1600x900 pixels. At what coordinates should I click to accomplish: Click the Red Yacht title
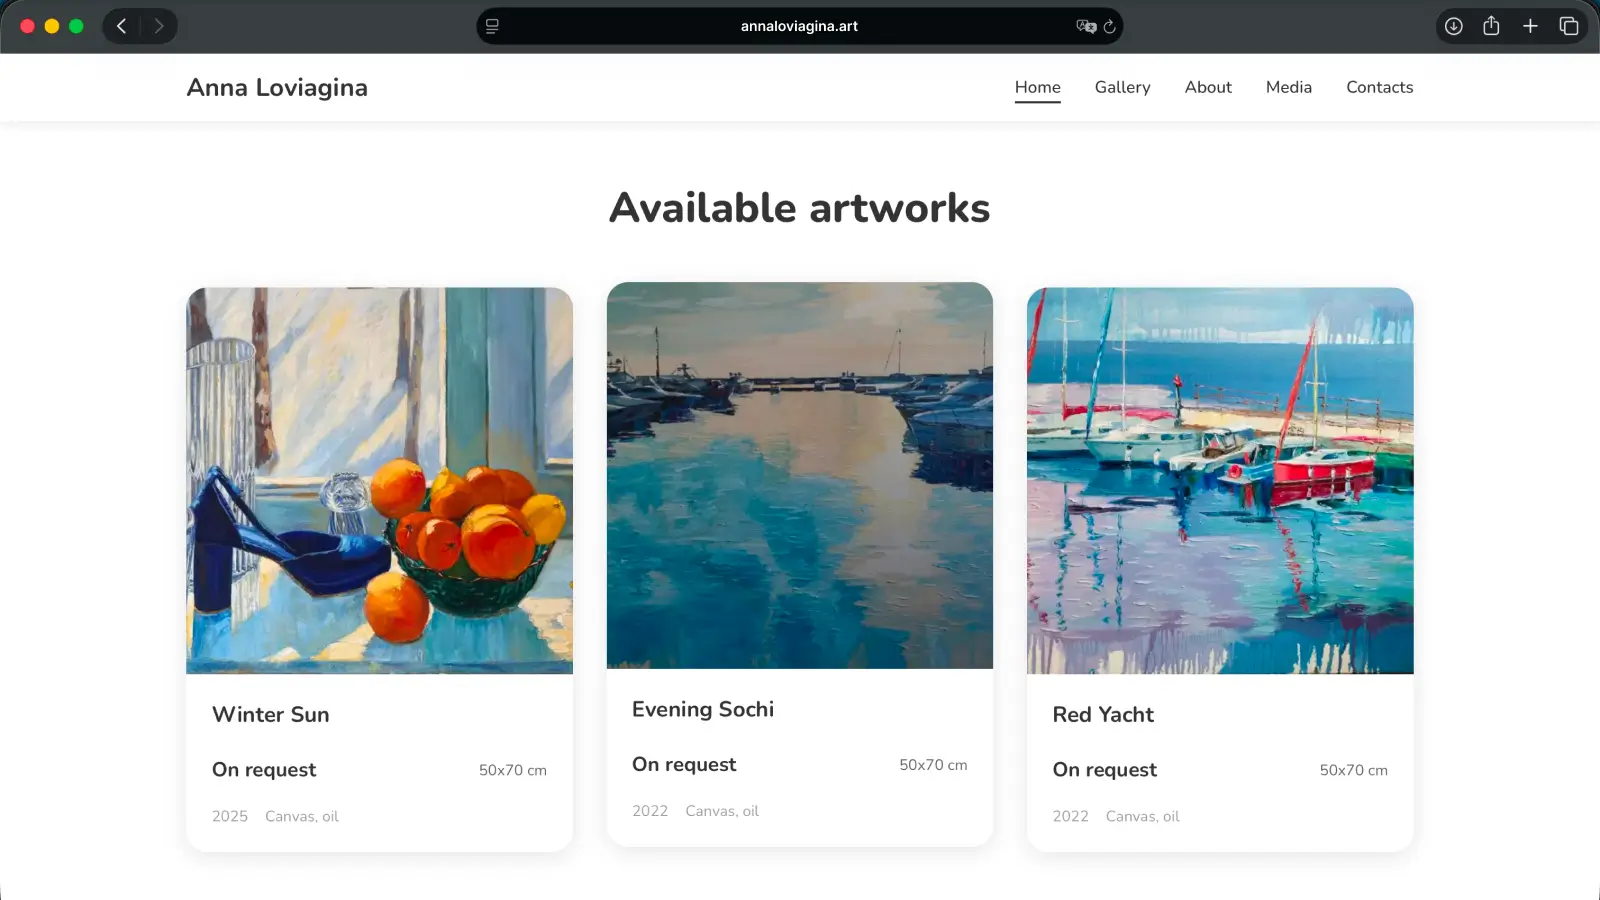1103,715
